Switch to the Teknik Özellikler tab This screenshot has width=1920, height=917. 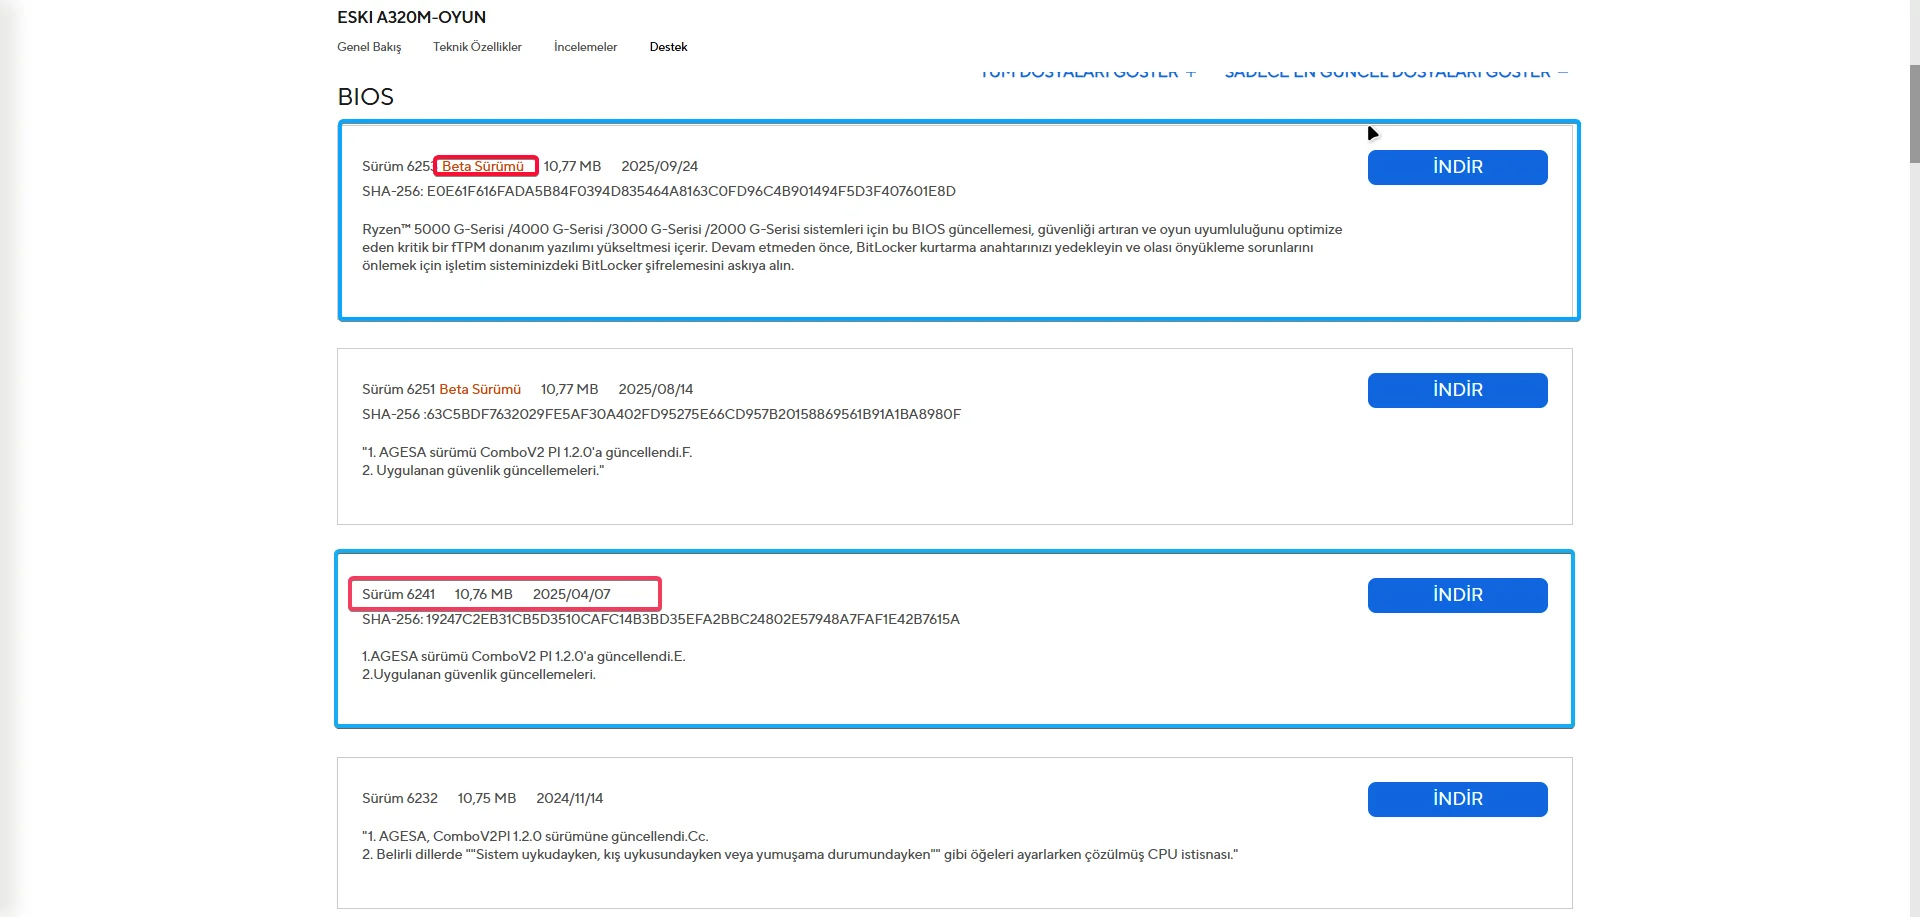[x=477, y=47]
